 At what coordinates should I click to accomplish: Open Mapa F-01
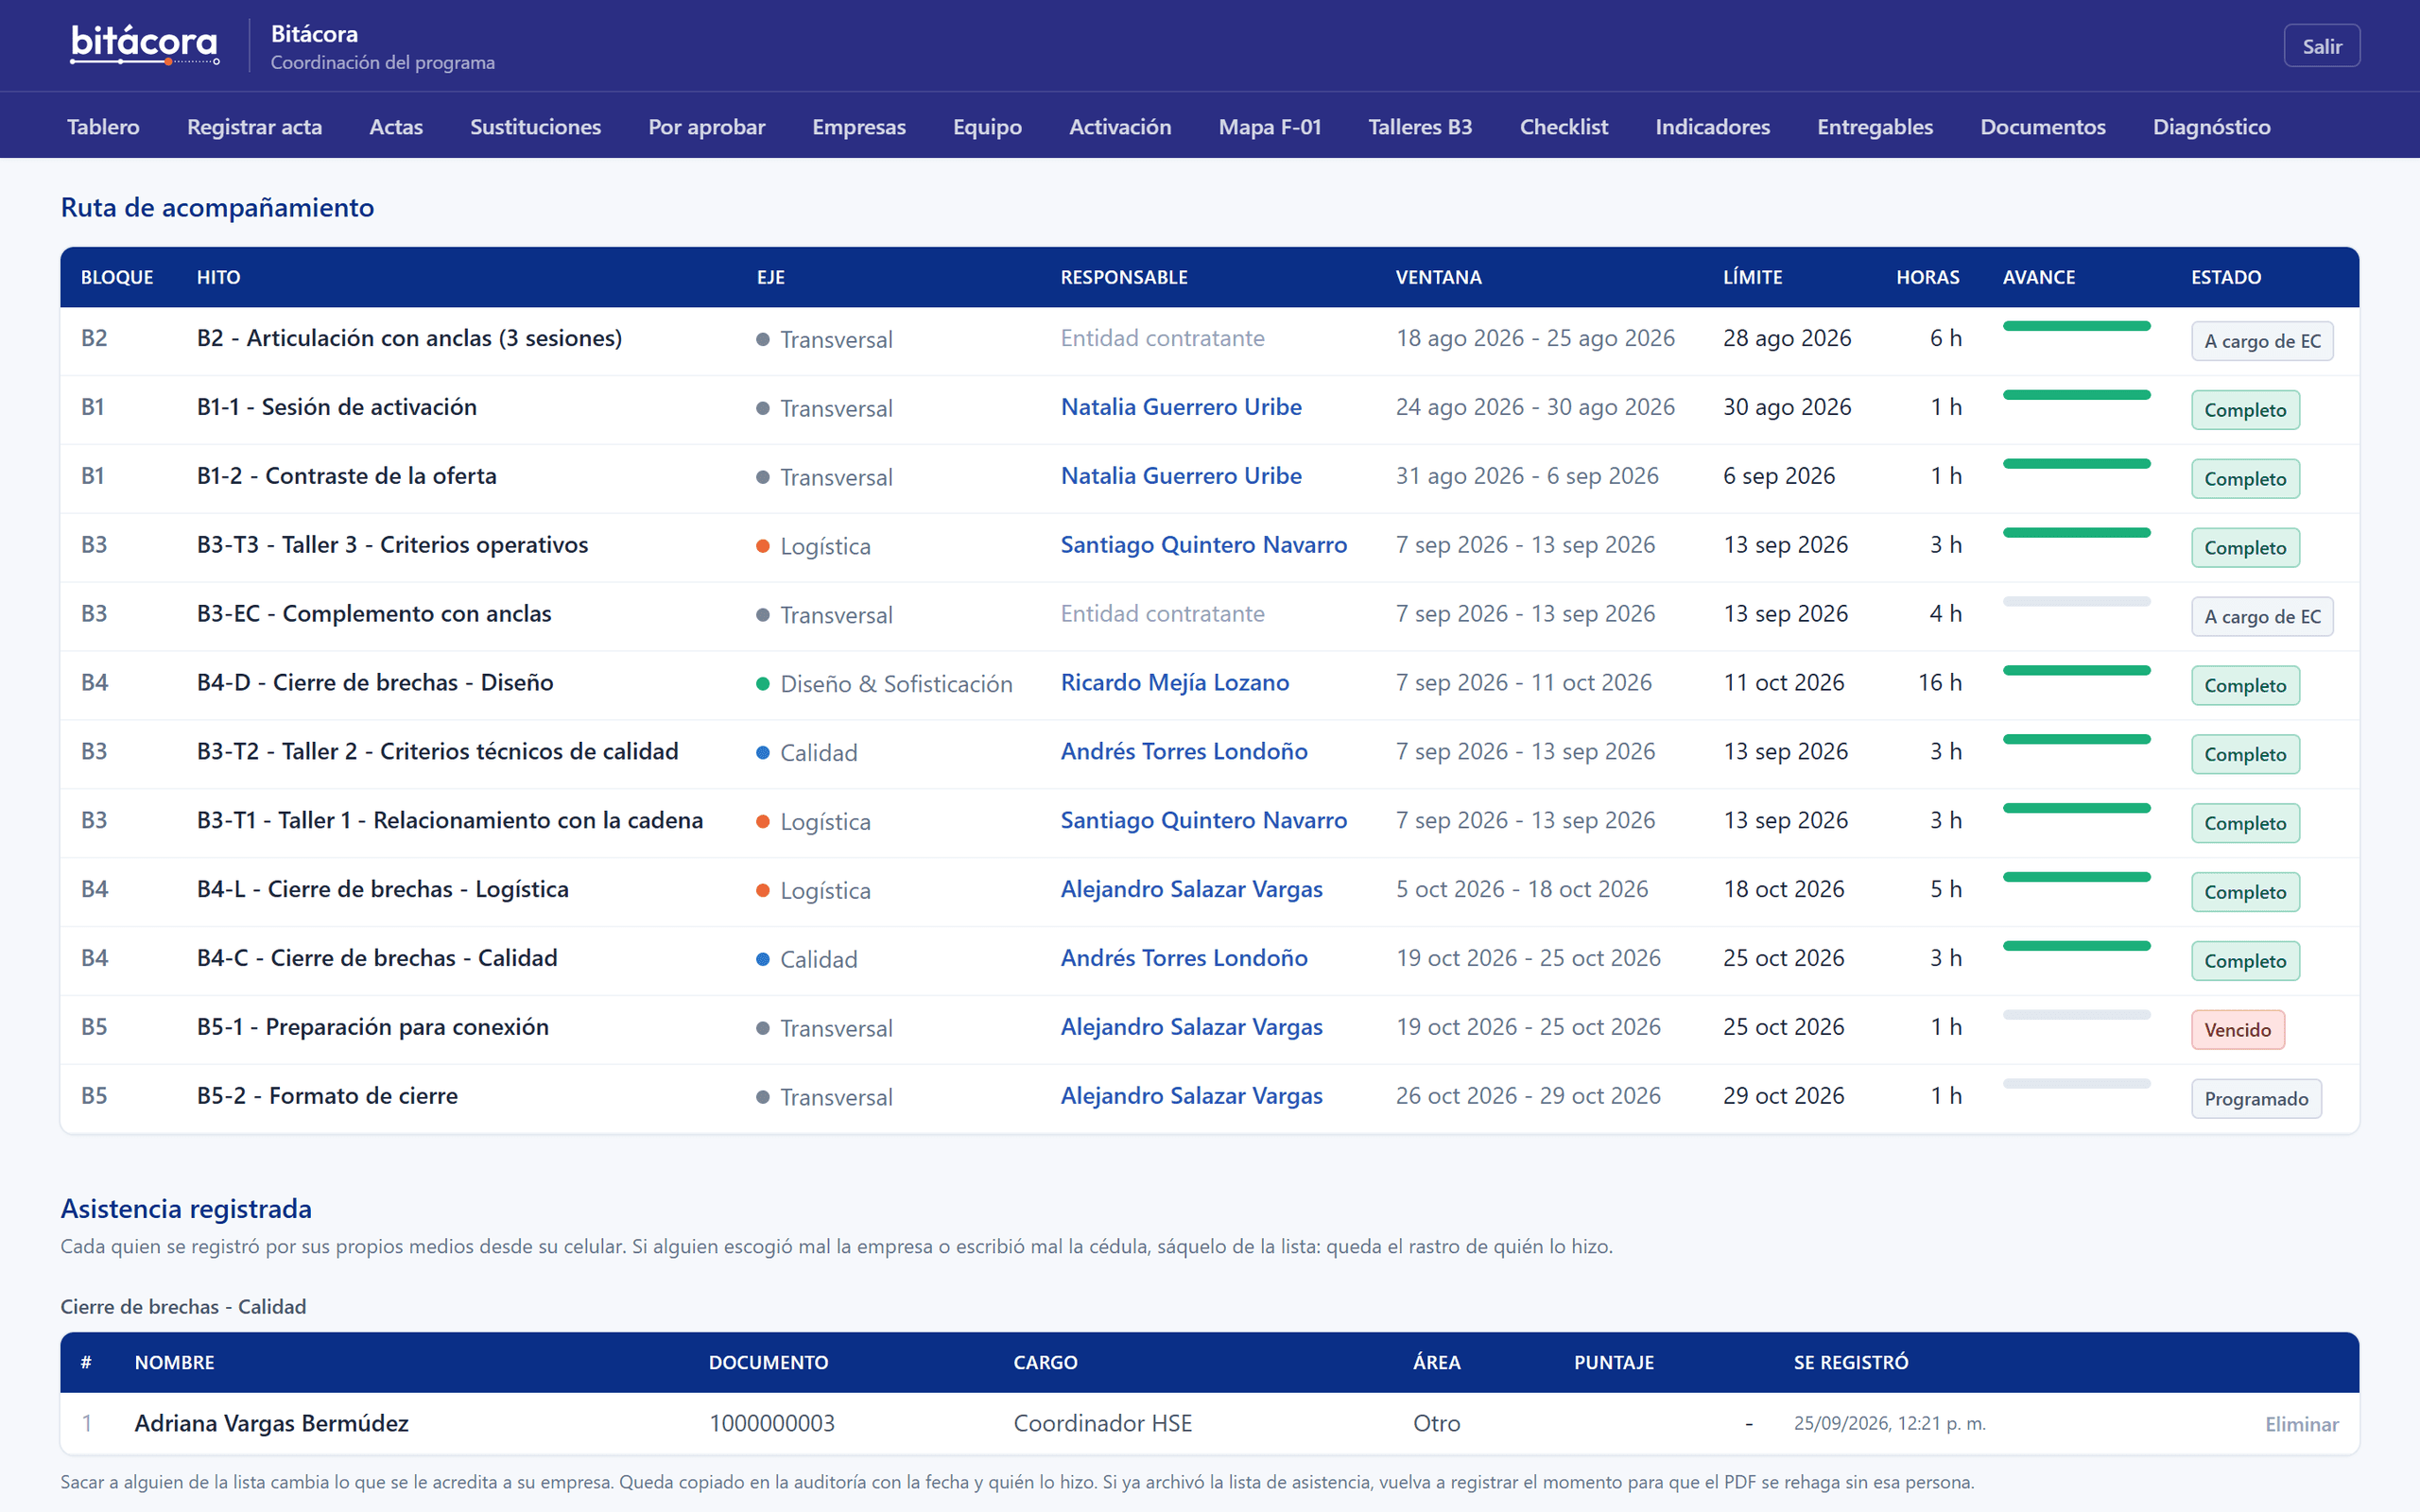(1269, 127)
